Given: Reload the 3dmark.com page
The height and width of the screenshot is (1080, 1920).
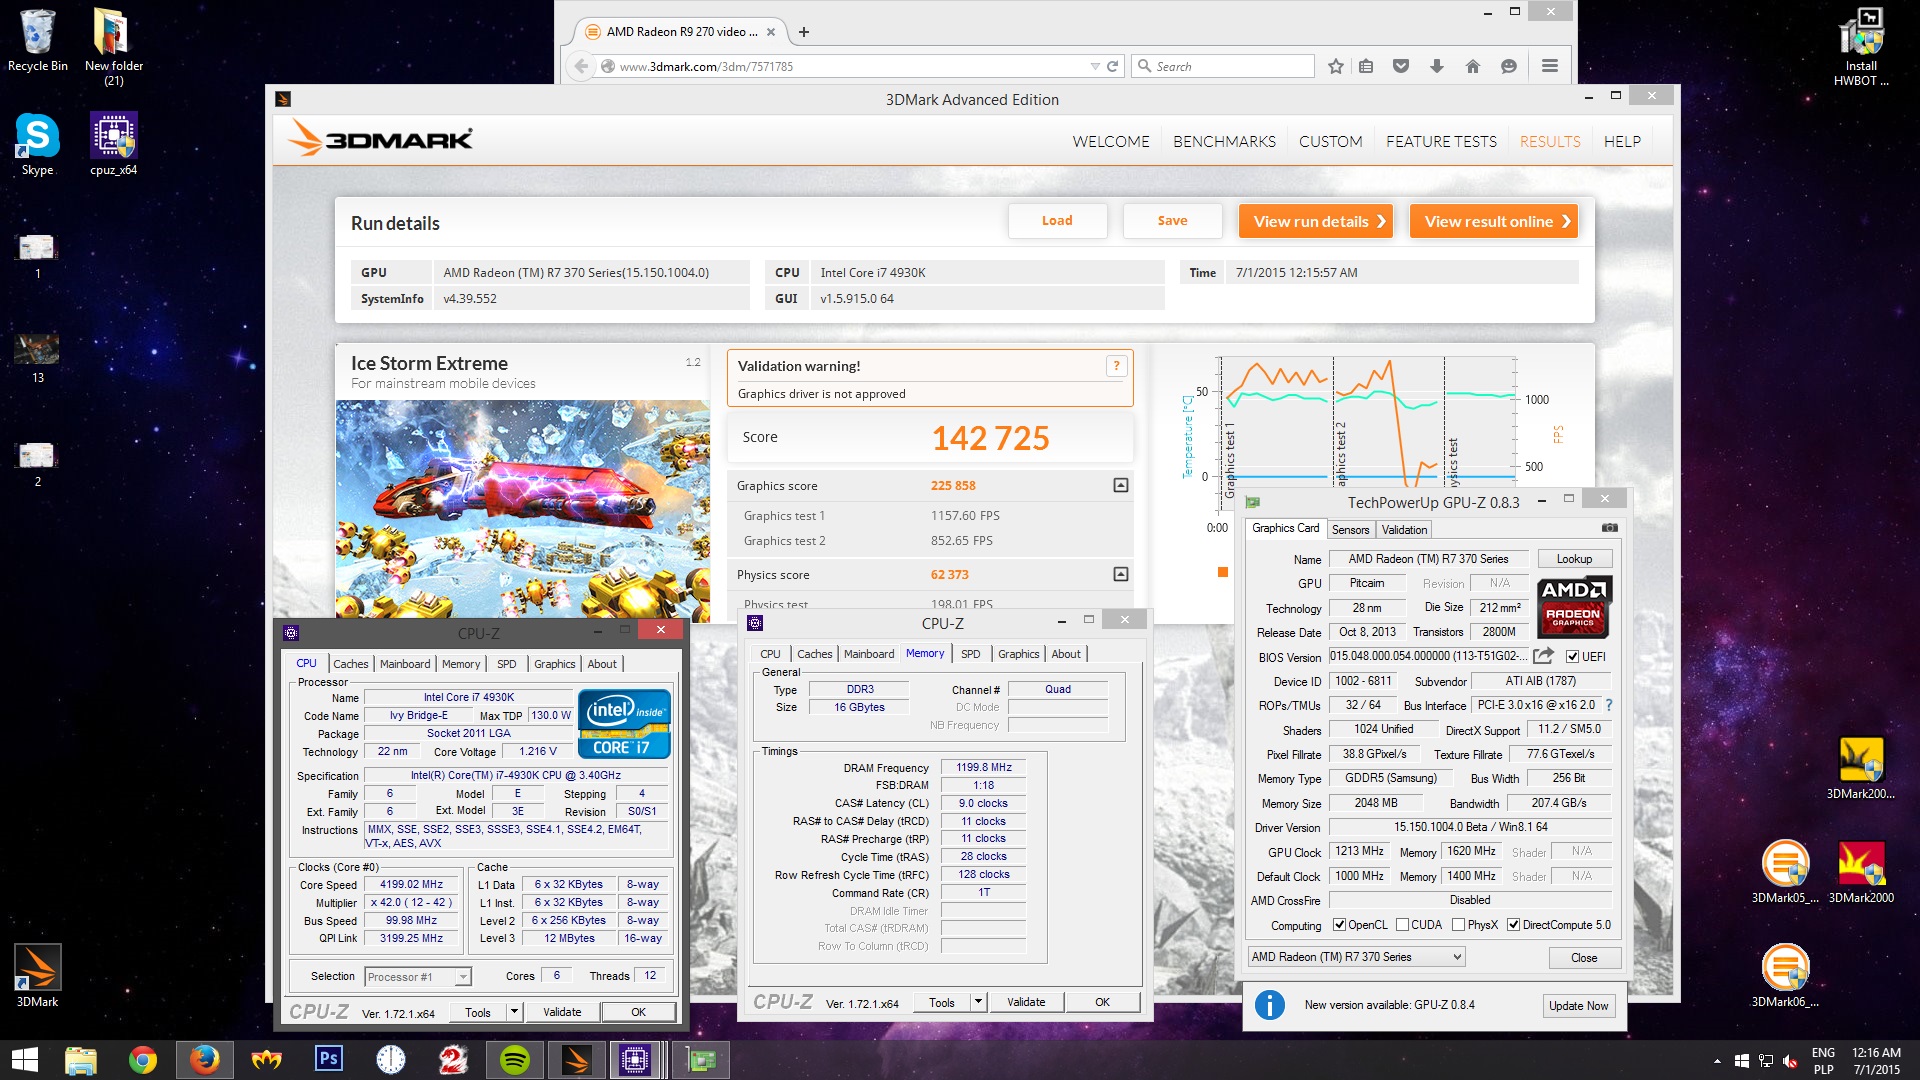Looking at the screenshot, I should 1112,66.
